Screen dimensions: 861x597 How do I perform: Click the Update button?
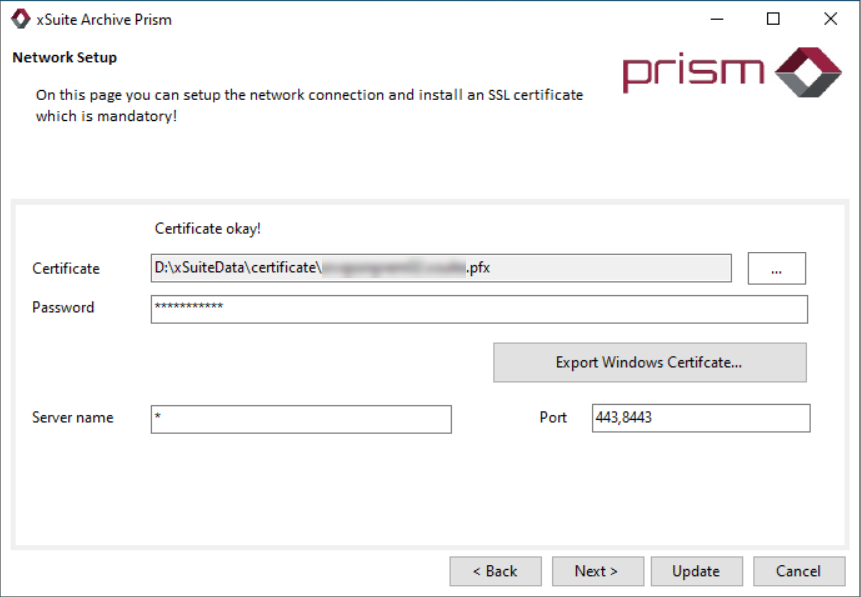tap(696, 571)
